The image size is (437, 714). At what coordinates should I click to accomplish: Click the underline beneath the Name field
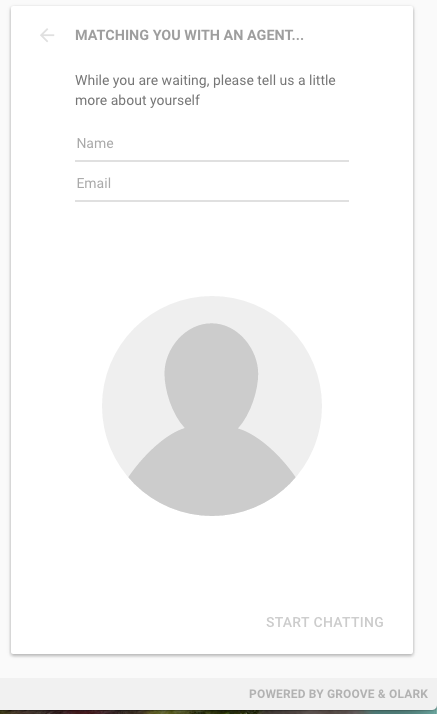tap(212, 161)
